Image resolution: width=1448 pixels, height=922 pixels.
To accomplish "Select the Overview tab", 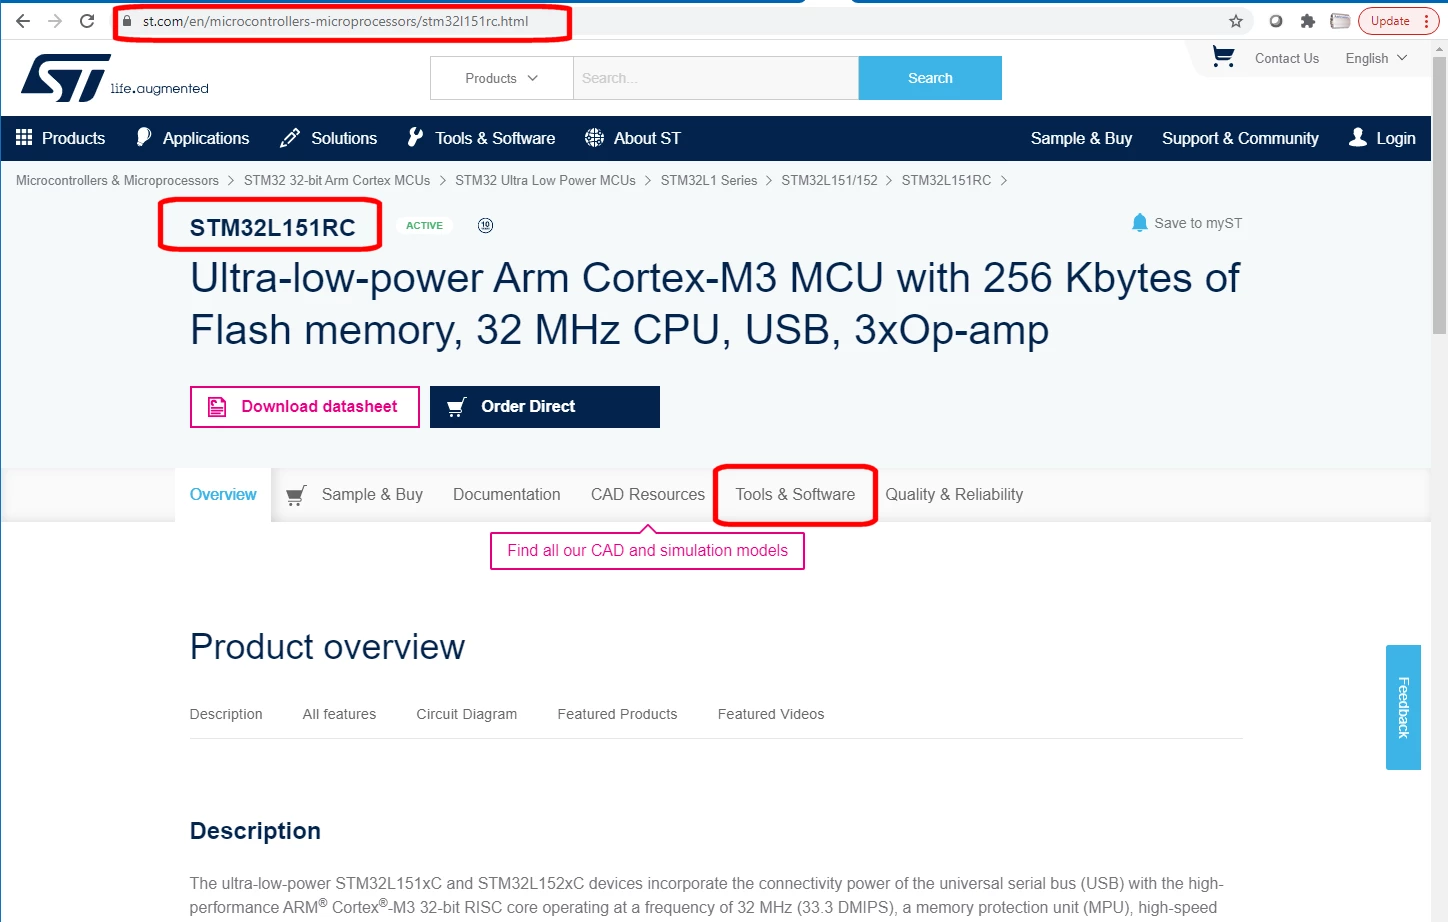I will 223,494.
